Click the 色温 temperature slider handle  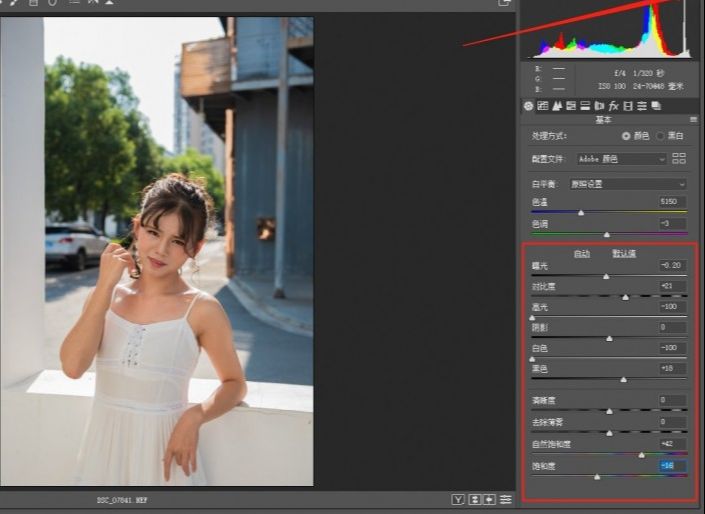(581, 213)
